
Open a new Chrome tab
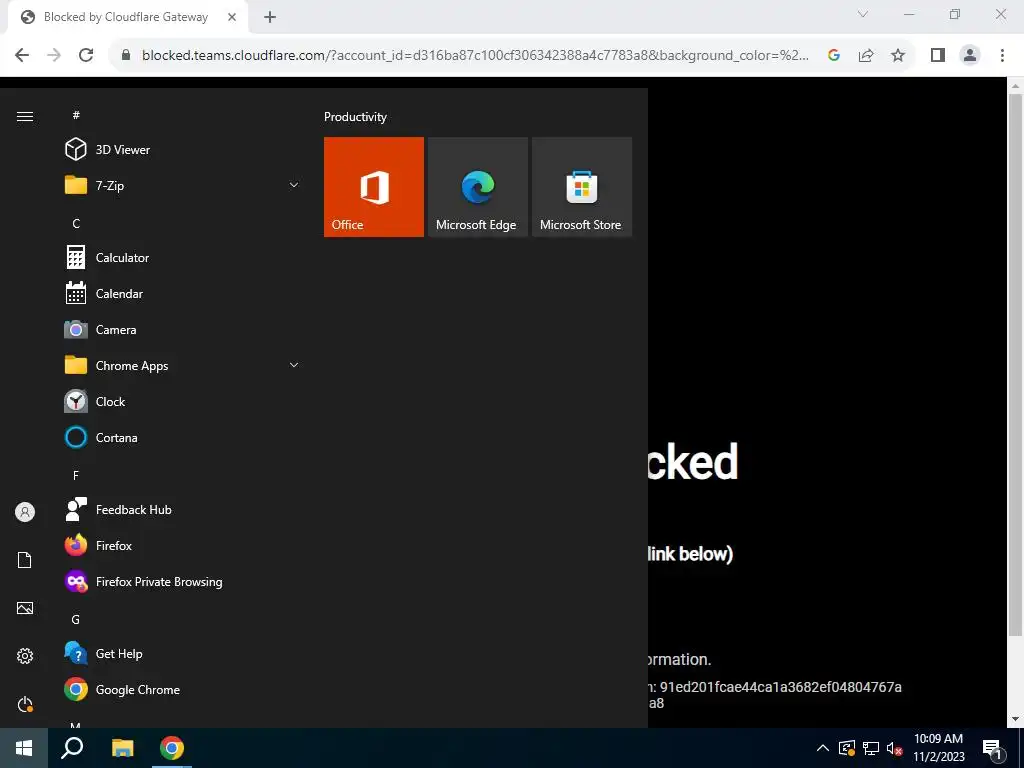point(270,17)
